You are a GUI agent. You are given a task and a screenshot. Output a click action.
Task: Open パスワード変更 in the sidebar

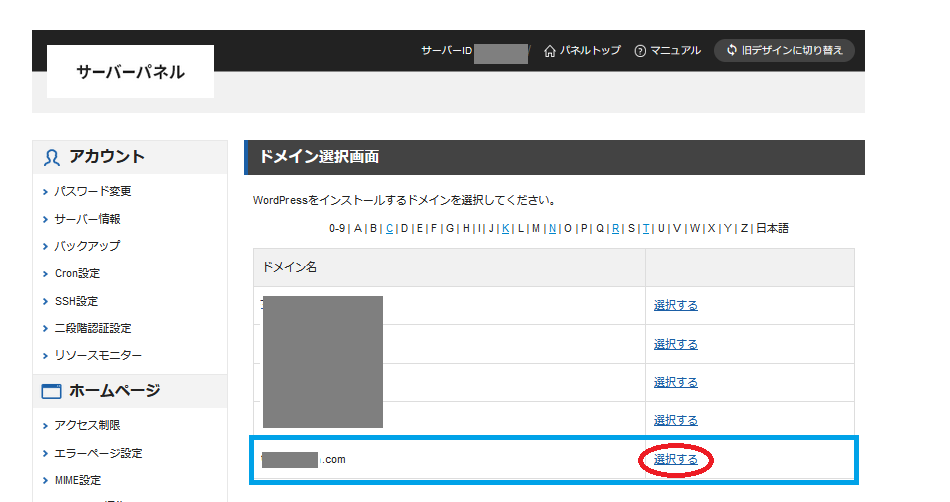pyautogui.click(x=92, y=191)
